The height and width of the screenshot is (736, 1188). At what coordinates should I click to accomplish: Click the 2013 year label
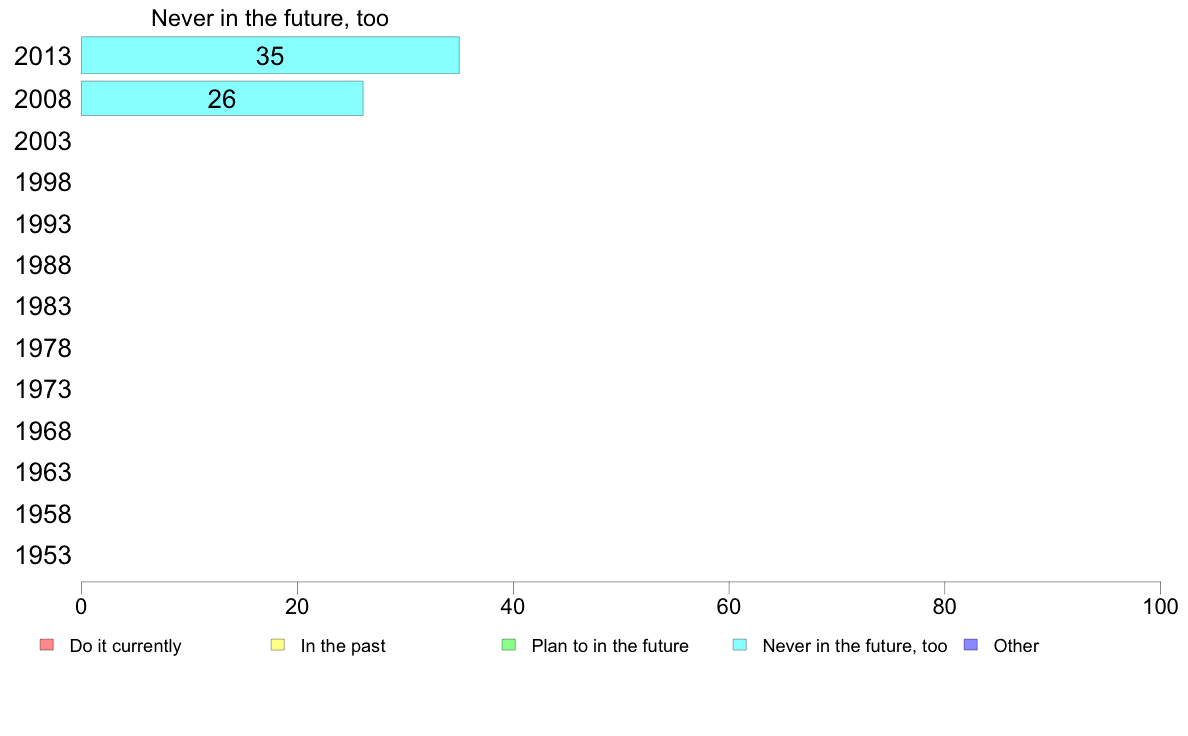(x=42, y=56)
